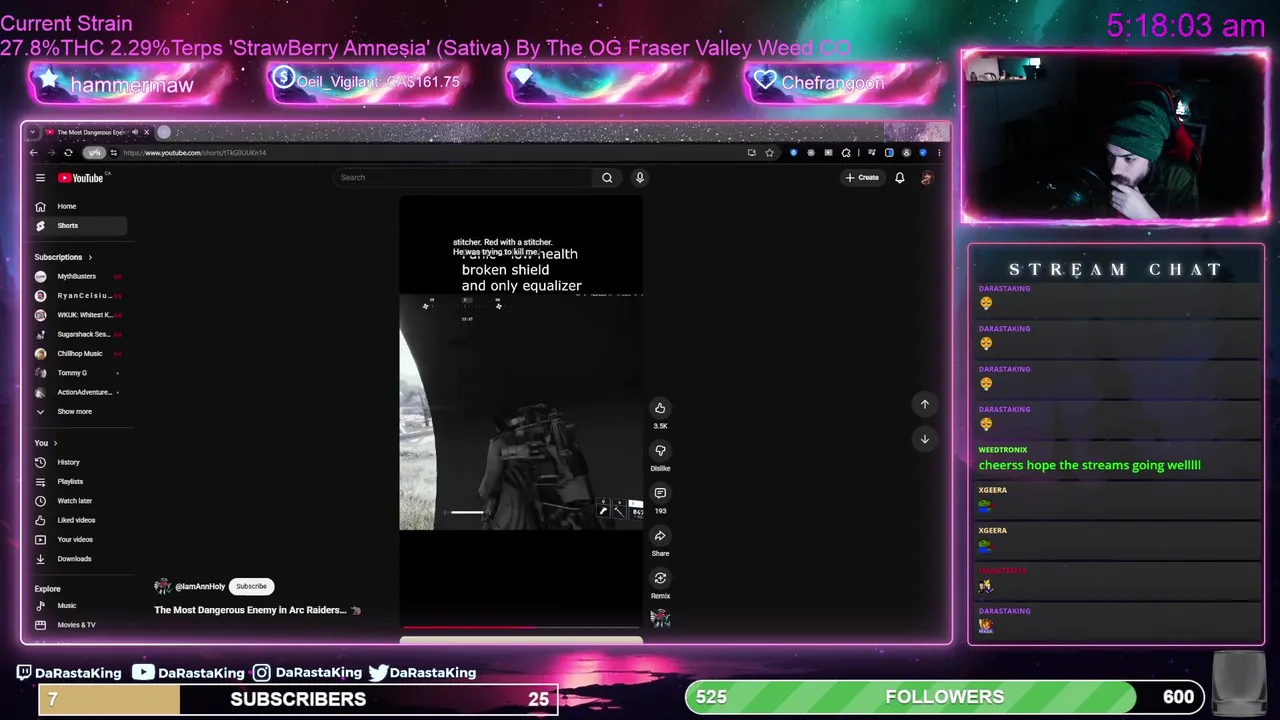Click WEEDTRONIX chat message 'cheerss hope the streams going wellll'
1280x720 pixels.
1090,465
